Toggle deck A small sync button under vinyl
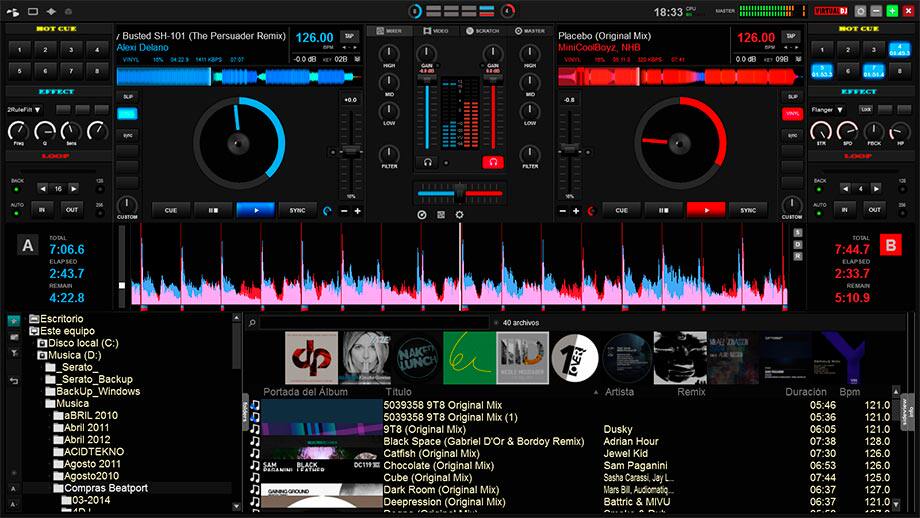Screen dimensions: 920x518 coord(127,136)
